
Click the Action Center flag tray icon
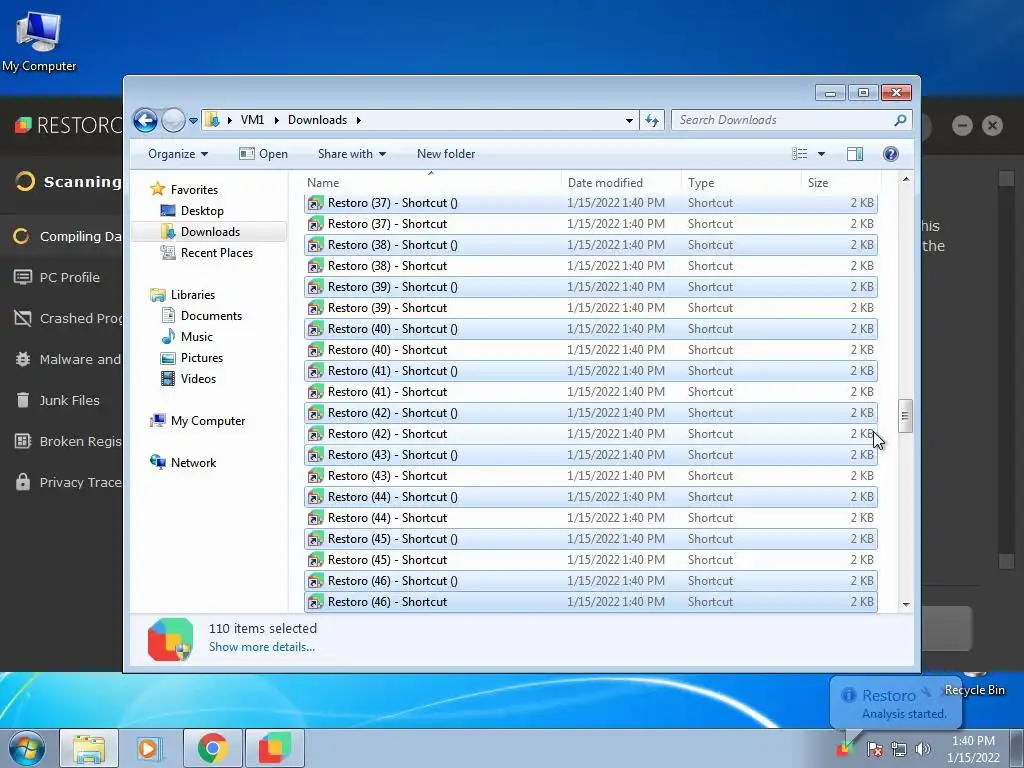point(875,749)
